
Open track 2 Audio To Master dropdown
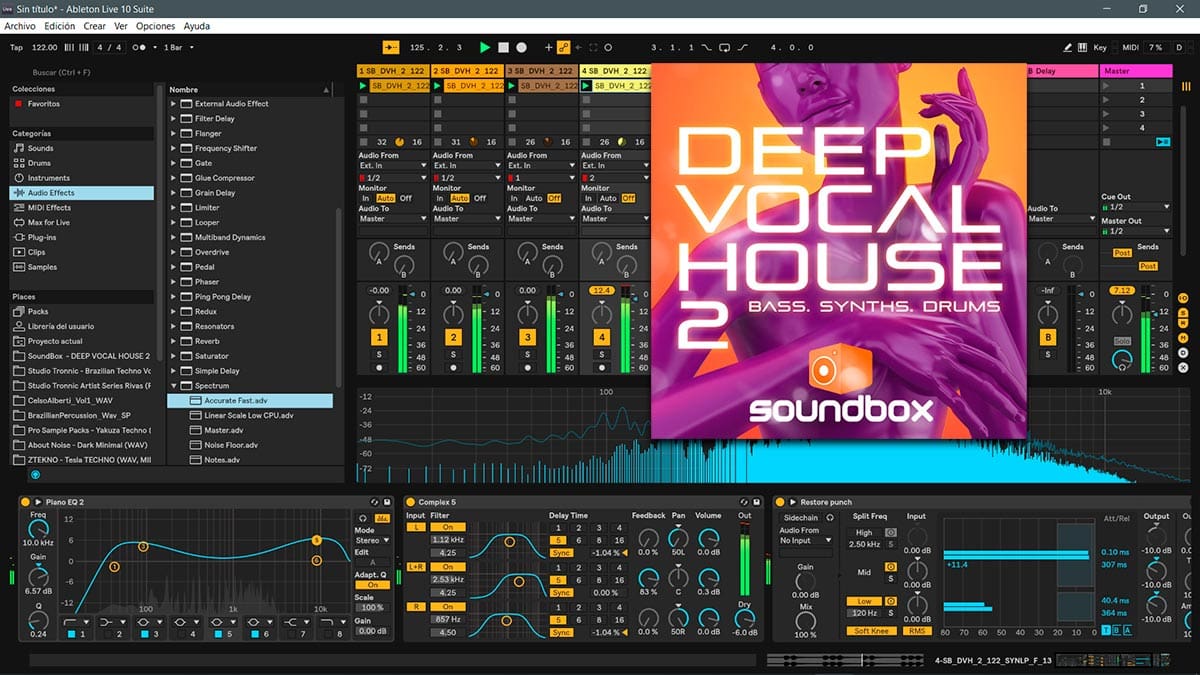click(467, 218)
